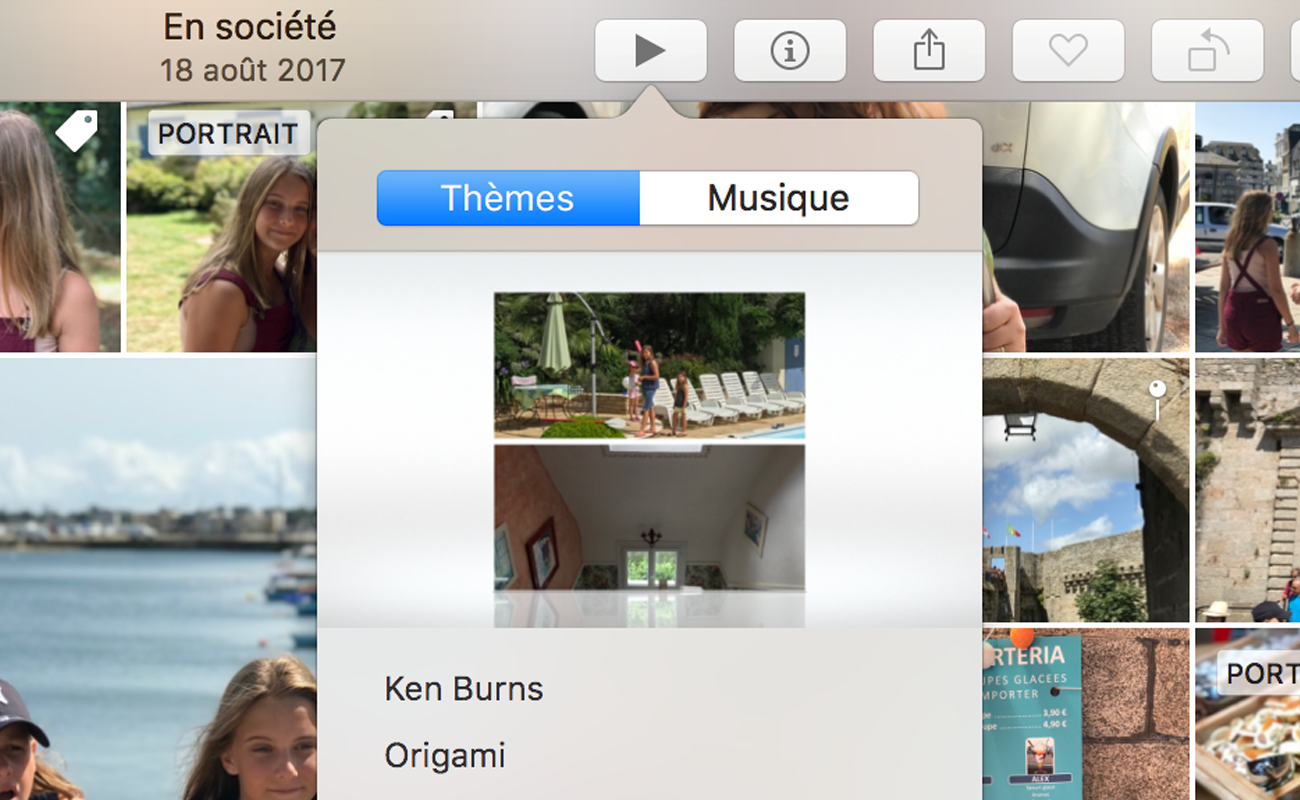Click the PORTRAIT badge on girl photo
This screenshot has width=1300, height=800.
(x=228, y=134)
